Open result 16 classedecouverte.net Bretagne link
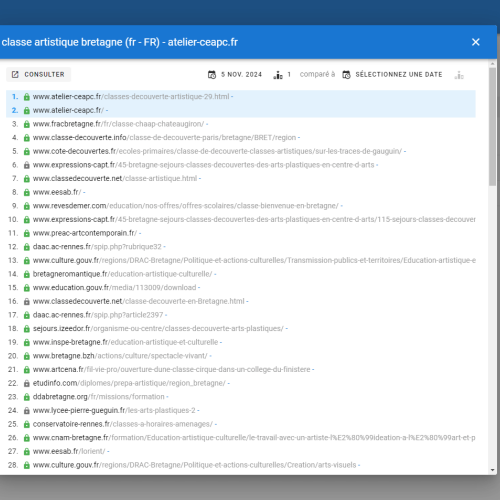500x500 pixels. click(x=139, y=301)
